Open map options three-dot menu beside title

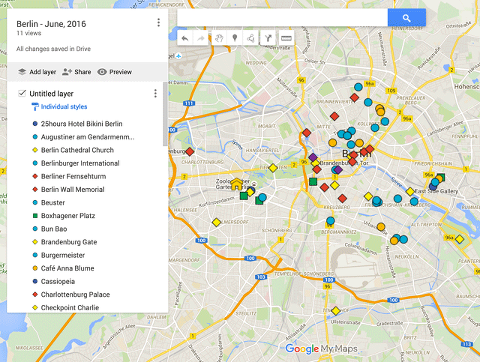158,23
